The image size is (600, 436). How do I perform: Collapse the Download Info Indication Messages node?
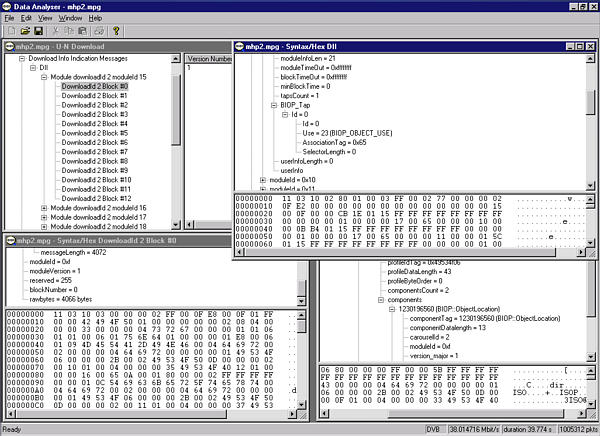tap(21, 58)
